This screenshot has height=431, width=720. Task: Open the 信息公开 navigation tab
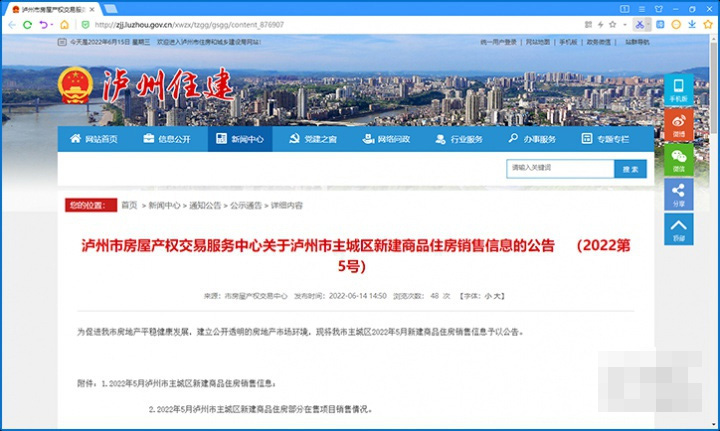click(x=167, y=139)
